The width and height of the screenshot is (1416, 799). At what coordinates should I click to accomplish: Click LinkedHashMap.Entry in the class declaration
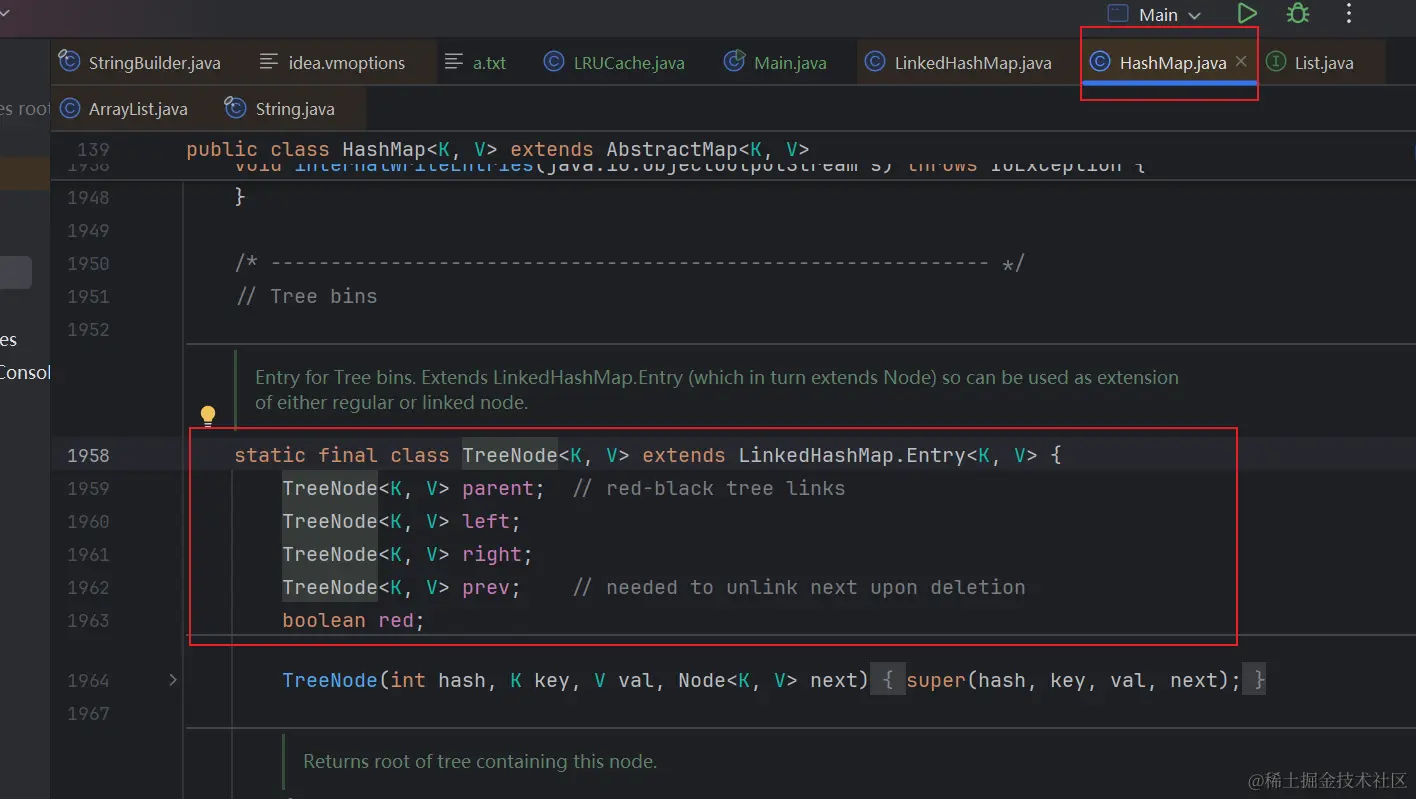point(852,455)
